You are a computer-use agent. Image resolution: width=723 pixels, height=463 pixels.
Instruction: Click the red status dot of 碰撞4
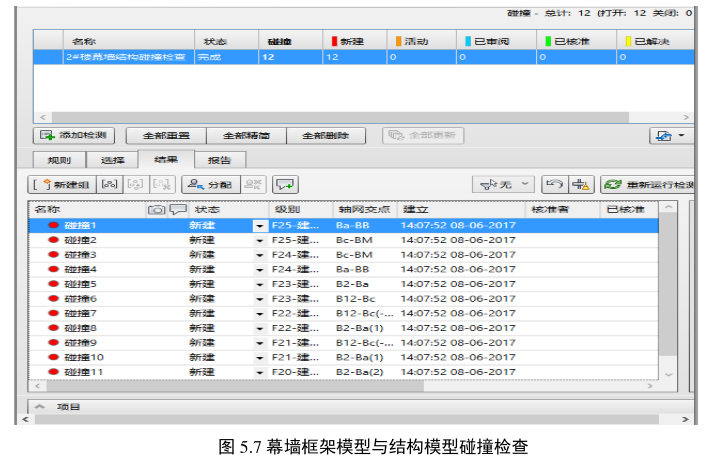pyautogui.click(x=53, y=269)
